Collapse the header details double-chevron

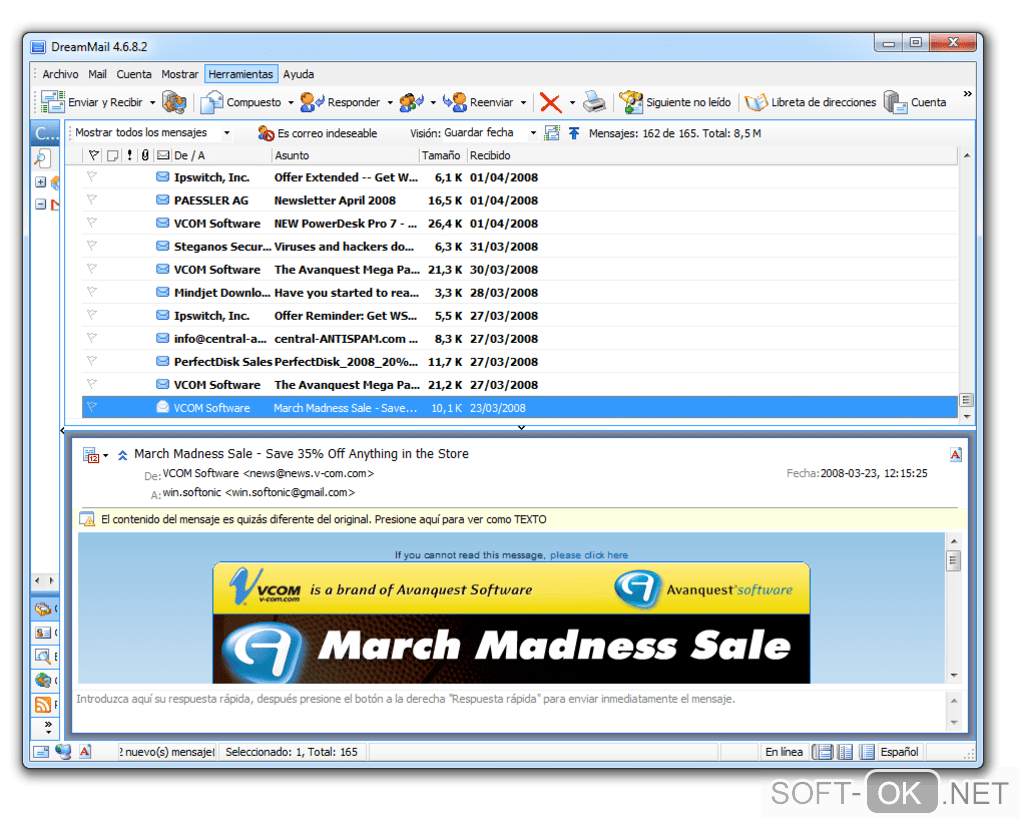(x=122, y=456)
